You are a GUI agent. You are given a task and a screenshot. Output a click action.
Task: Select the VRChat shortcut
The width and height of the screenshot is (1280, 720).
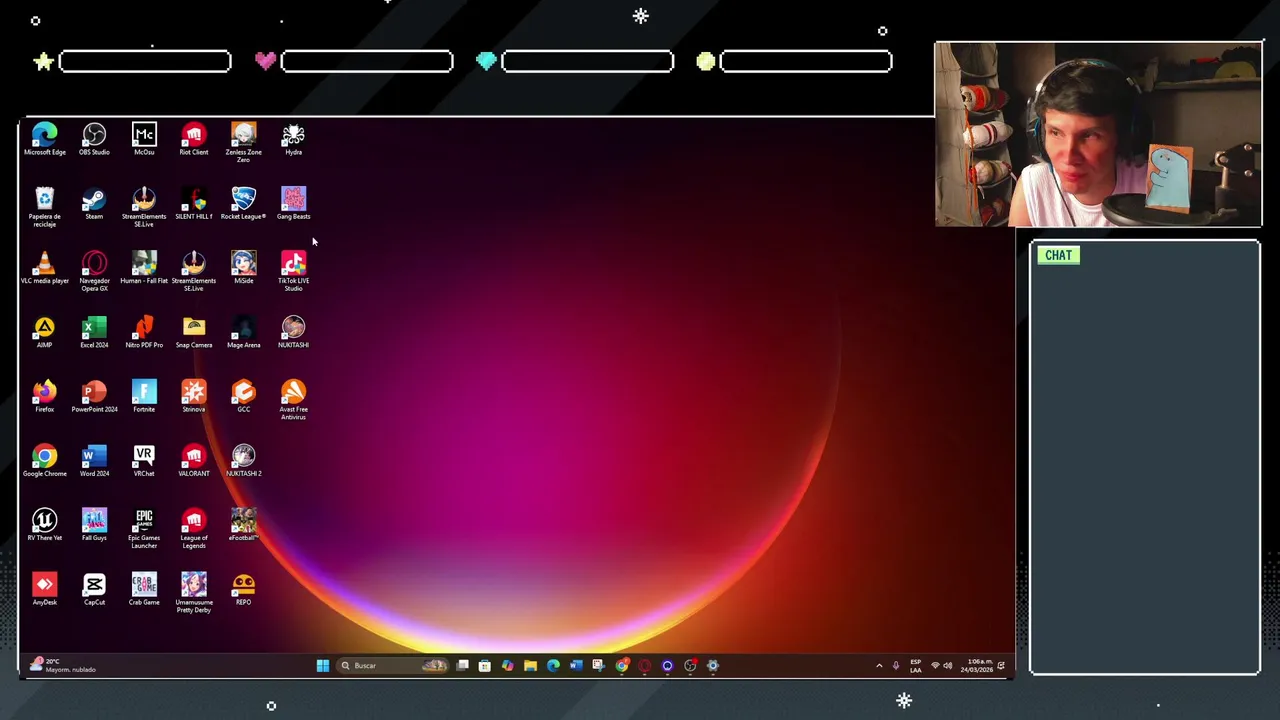pyautogui.click(x=144, y=460)
